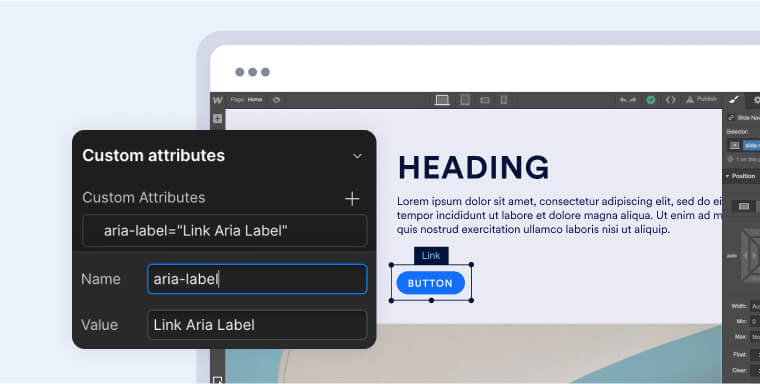Click the spacing box control
The width and height of the screenshot is (760, 384).
(750, 256)
